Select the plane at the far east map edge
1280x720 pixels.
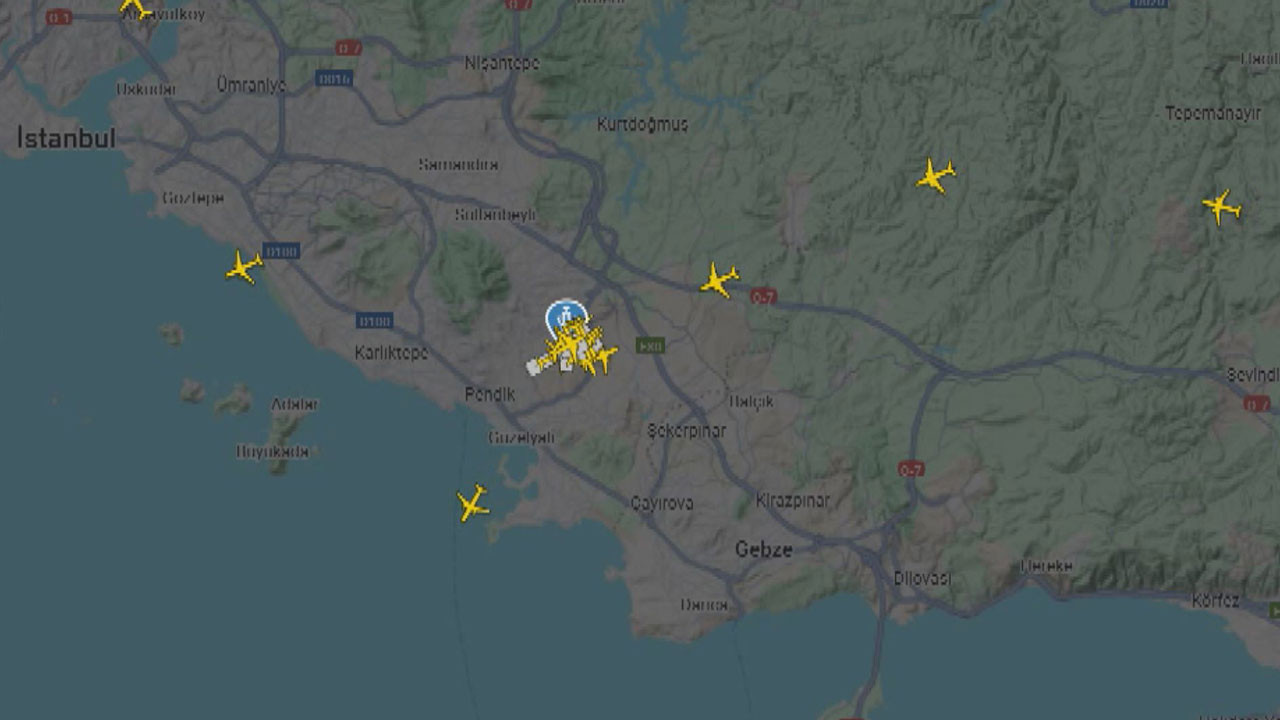pyautogui.click(x=1221, y=207)
